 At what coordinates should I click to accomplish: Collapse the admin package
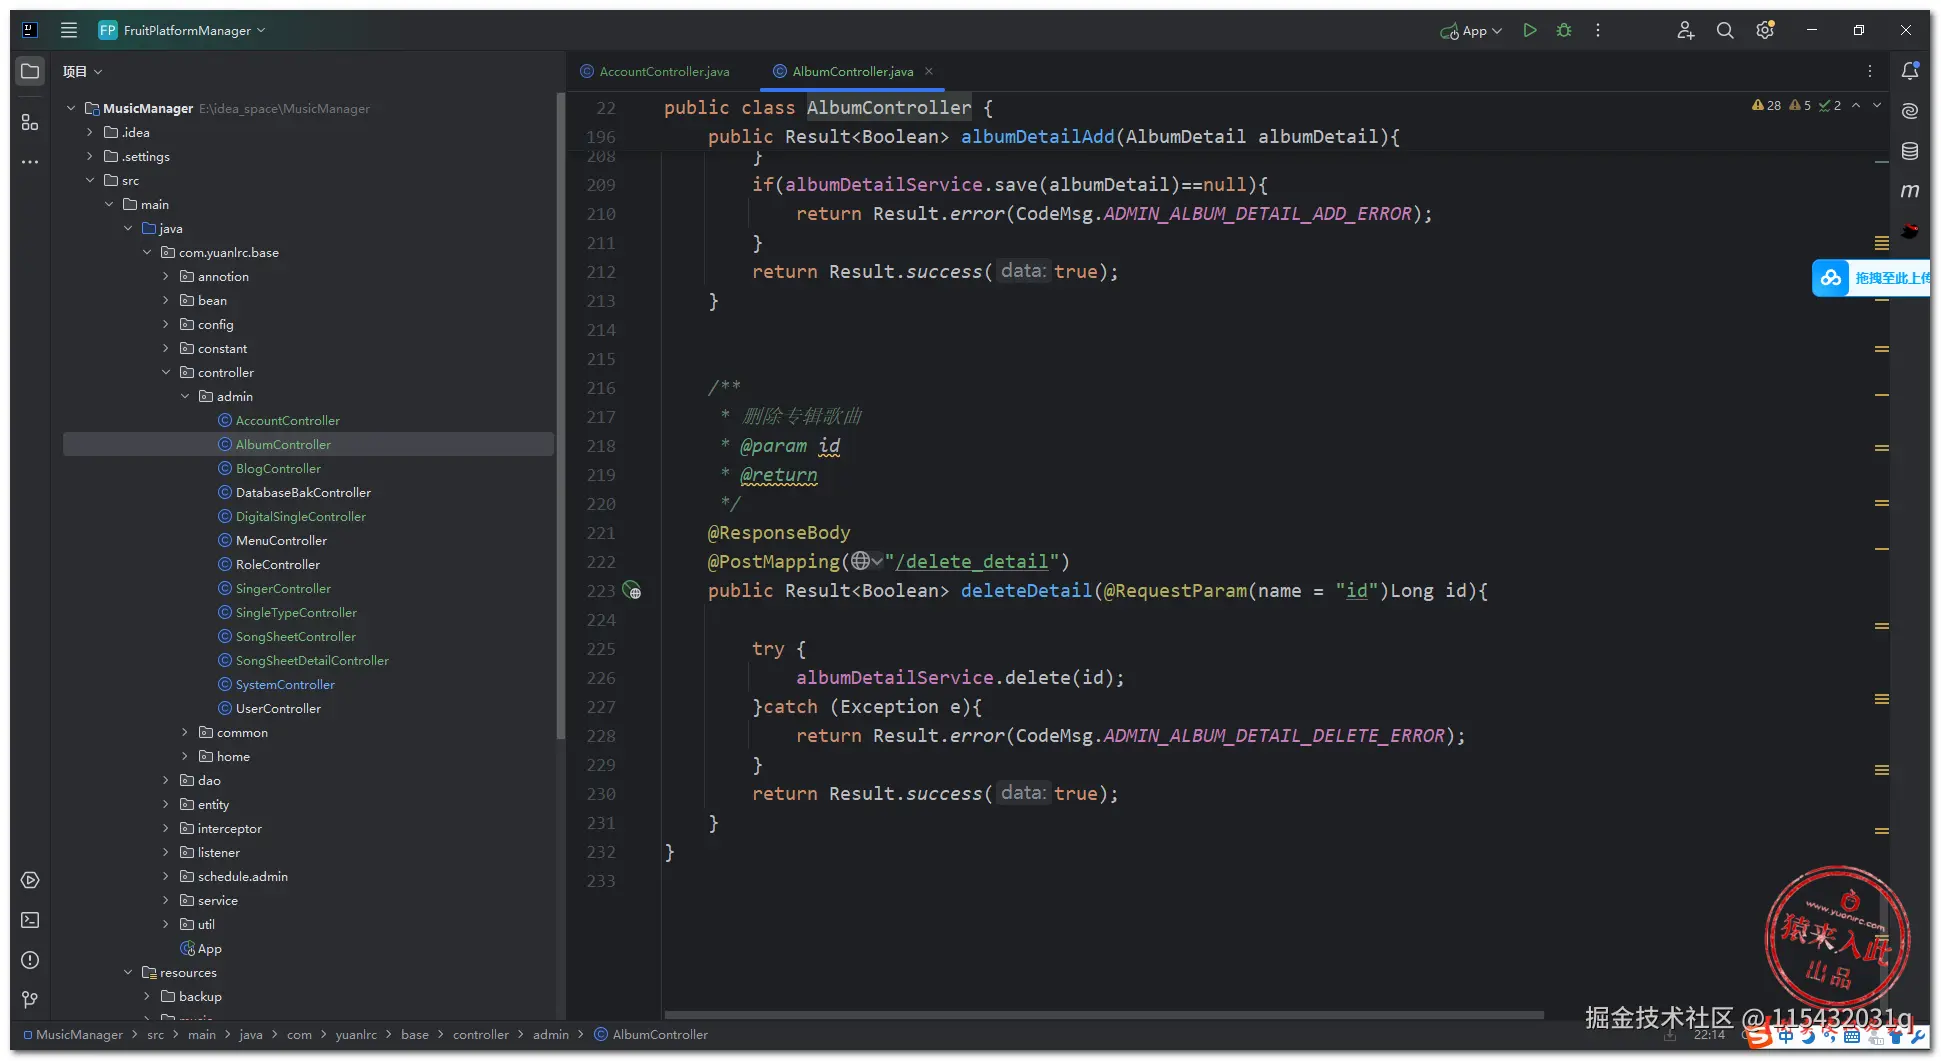pos(185,396)
